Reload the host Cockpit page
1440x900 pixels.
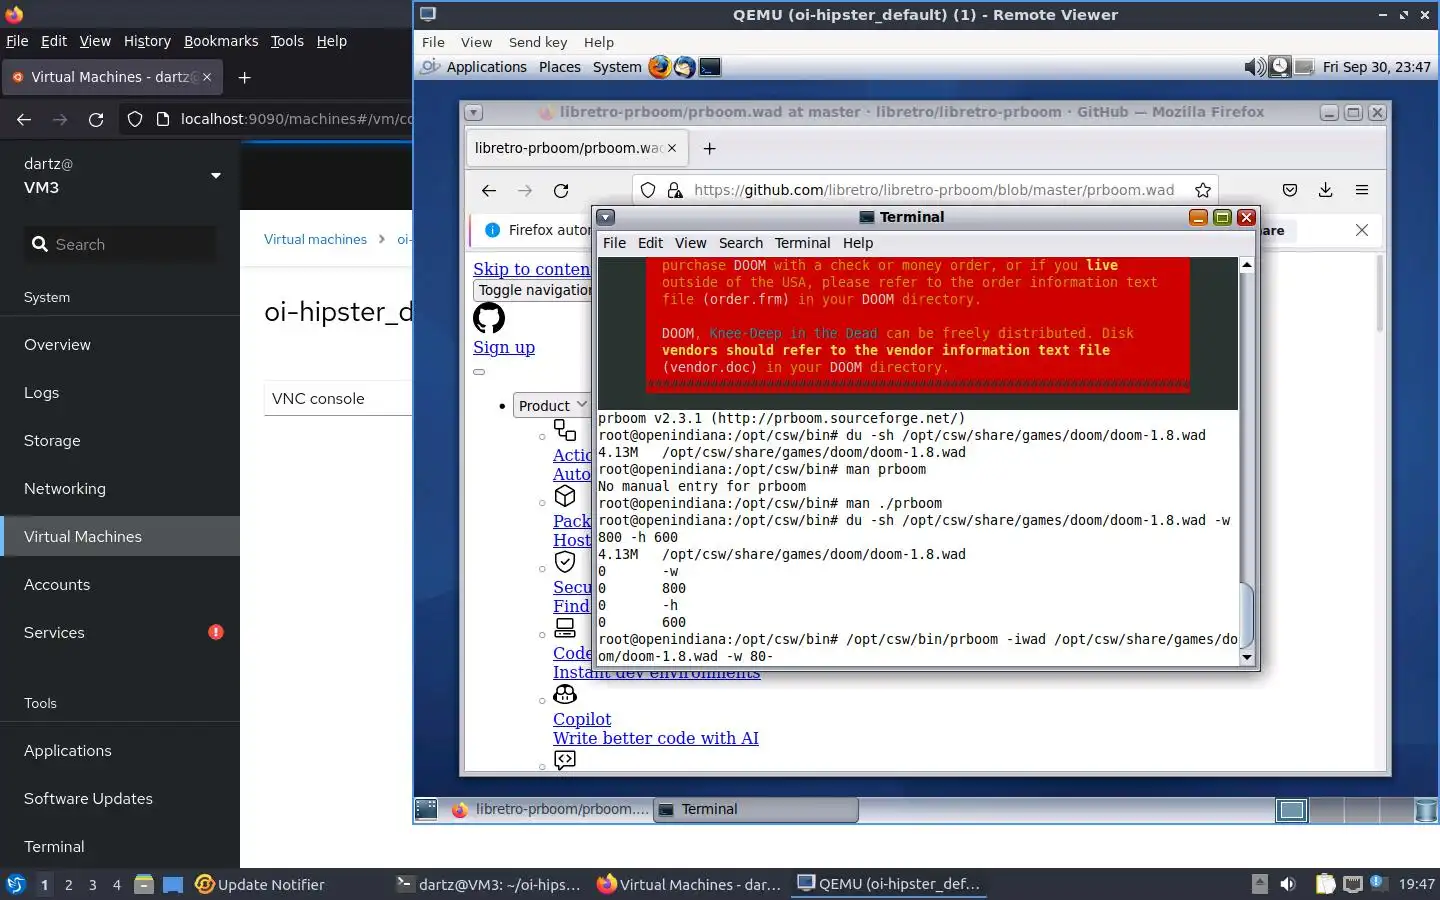point(96,119)
